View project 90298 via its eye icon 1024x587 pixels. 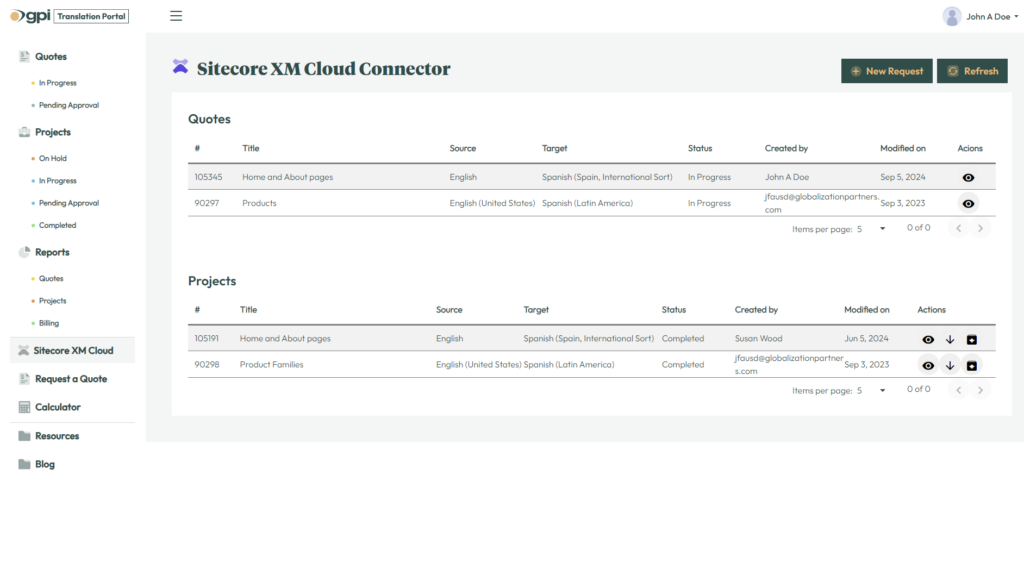pos(927,366)
